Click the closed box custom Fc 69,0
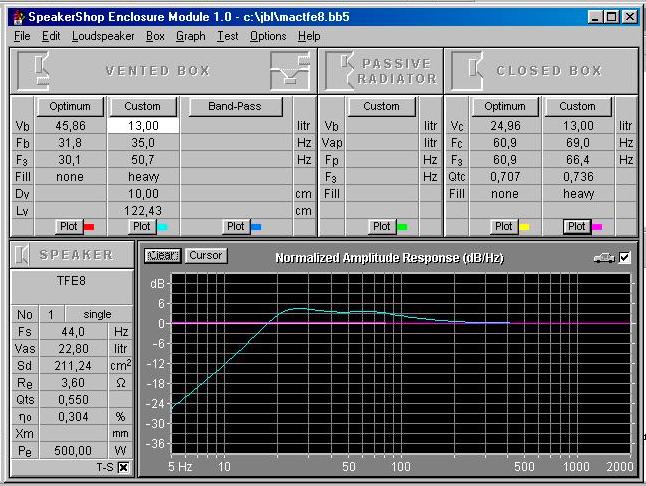The height and width of the screenshot is (486, 646). pos(578,143)
